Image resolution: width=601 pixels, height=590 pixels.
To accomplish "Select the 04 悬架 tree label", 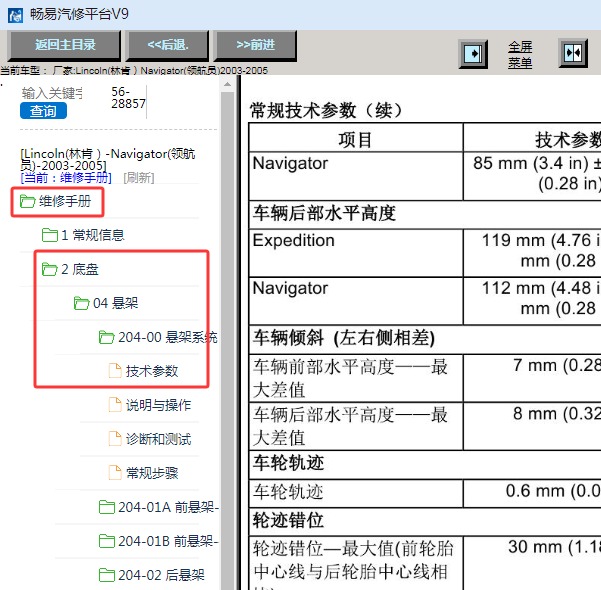I will (x=115, y=303).
